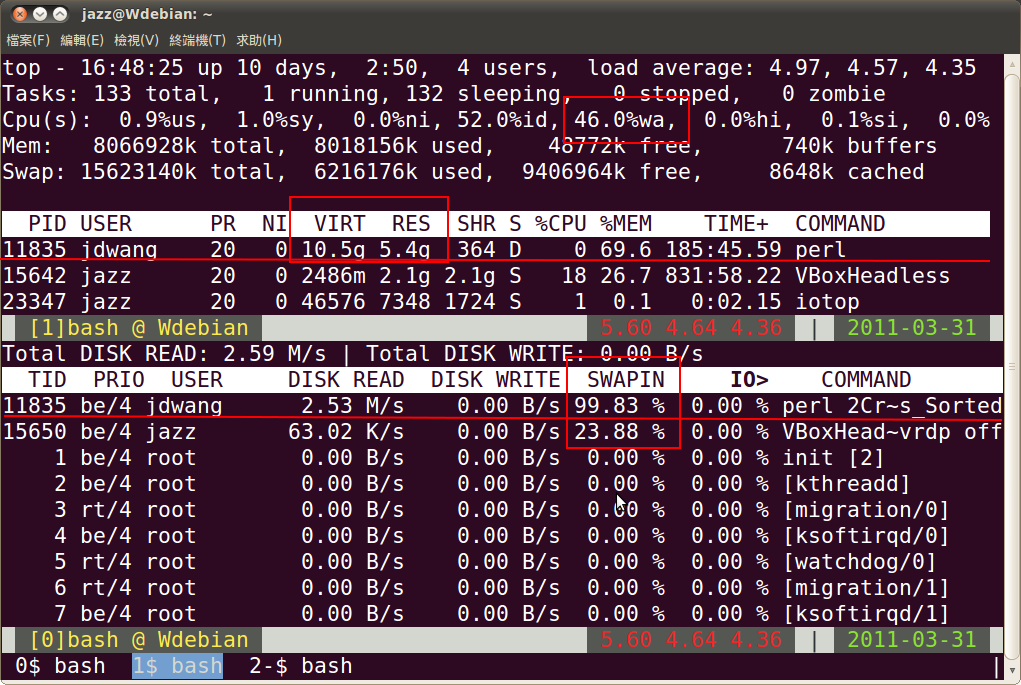Open the 編輯(E) menu

(x=81, y=40)
